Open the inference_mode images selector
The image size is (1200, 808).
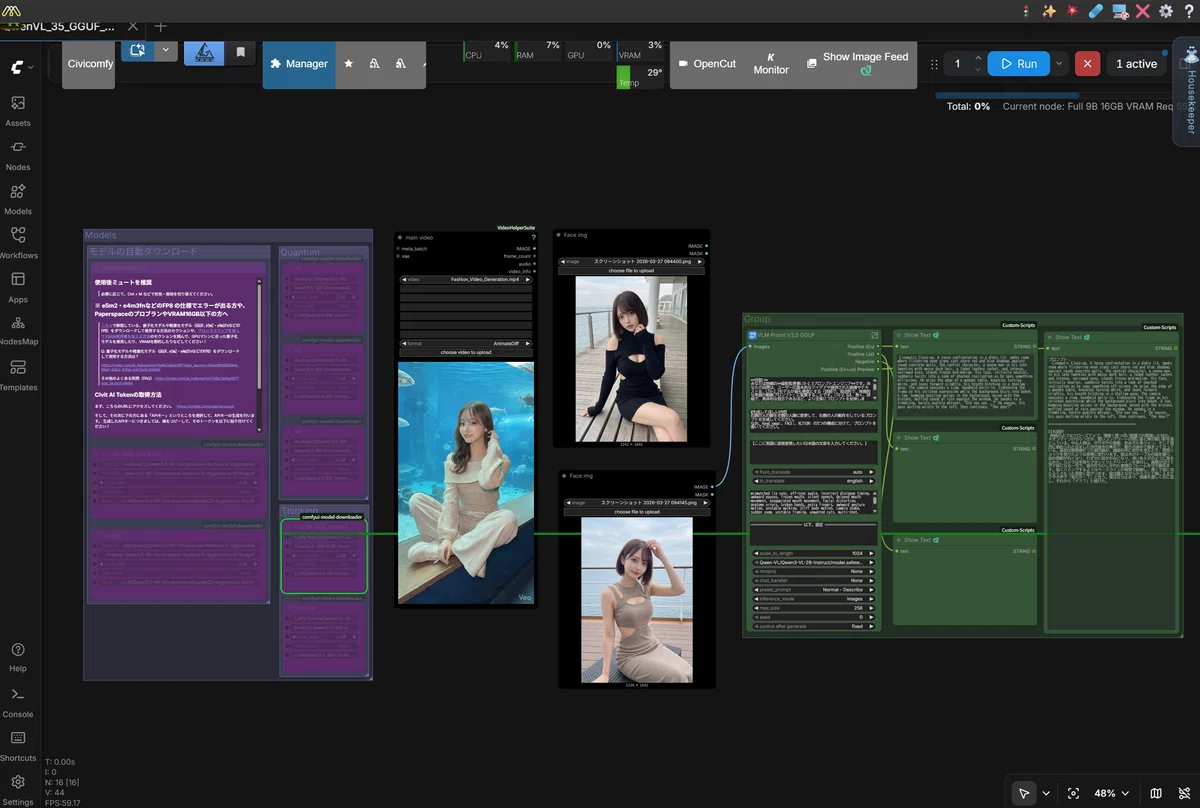813,599
